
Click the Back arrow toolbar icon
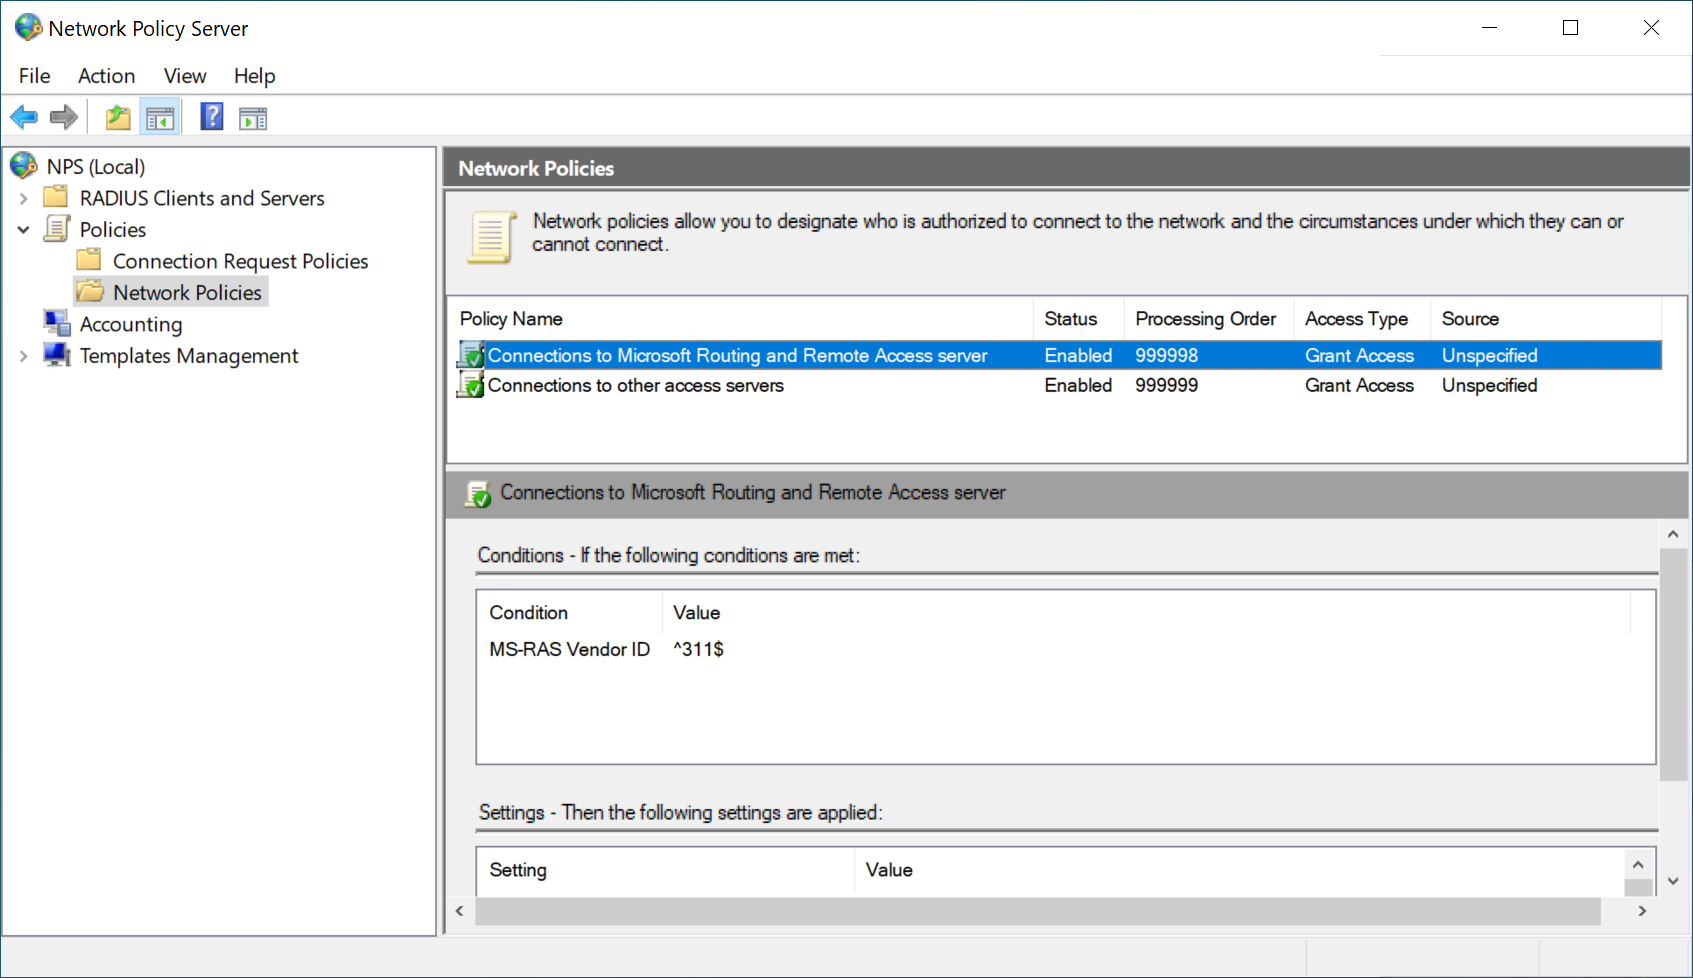point(24,118)
